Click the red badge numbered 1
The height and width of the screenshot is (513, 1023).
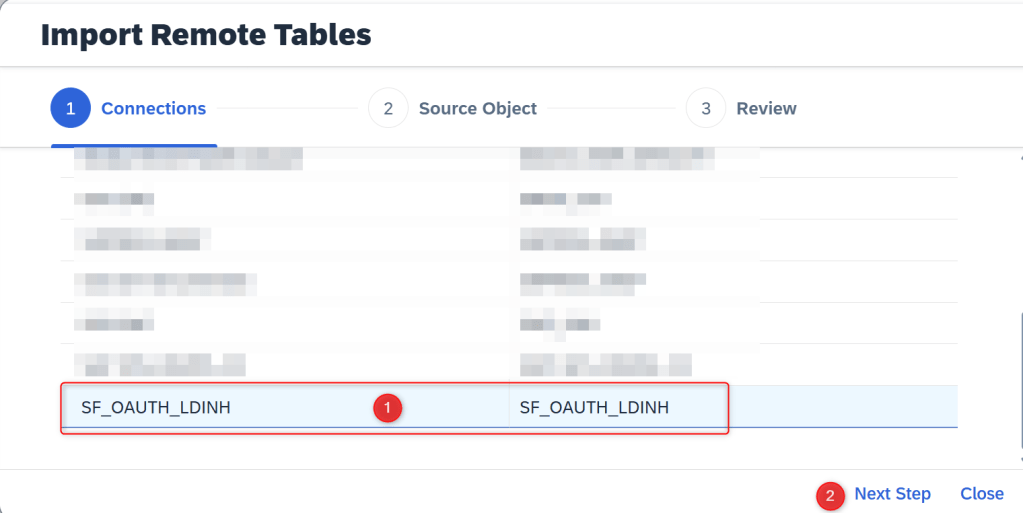[x=387, y=407]
